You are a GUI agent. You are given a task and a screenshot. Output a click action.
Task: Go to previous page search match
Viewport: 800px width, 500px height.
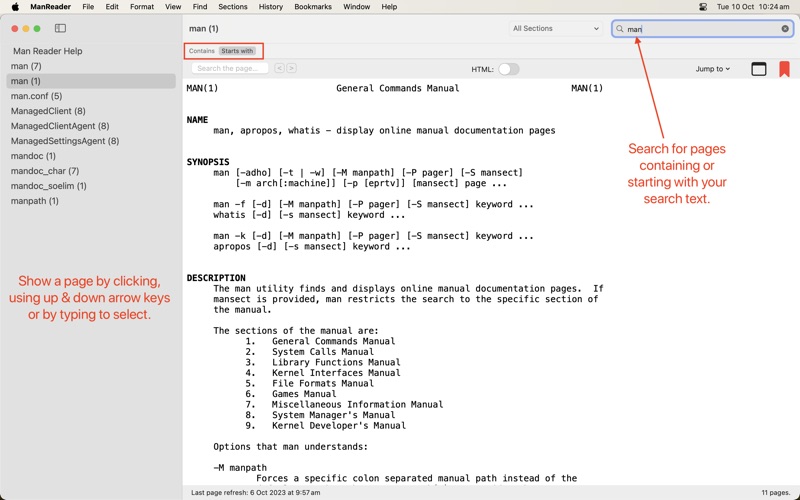279,68
